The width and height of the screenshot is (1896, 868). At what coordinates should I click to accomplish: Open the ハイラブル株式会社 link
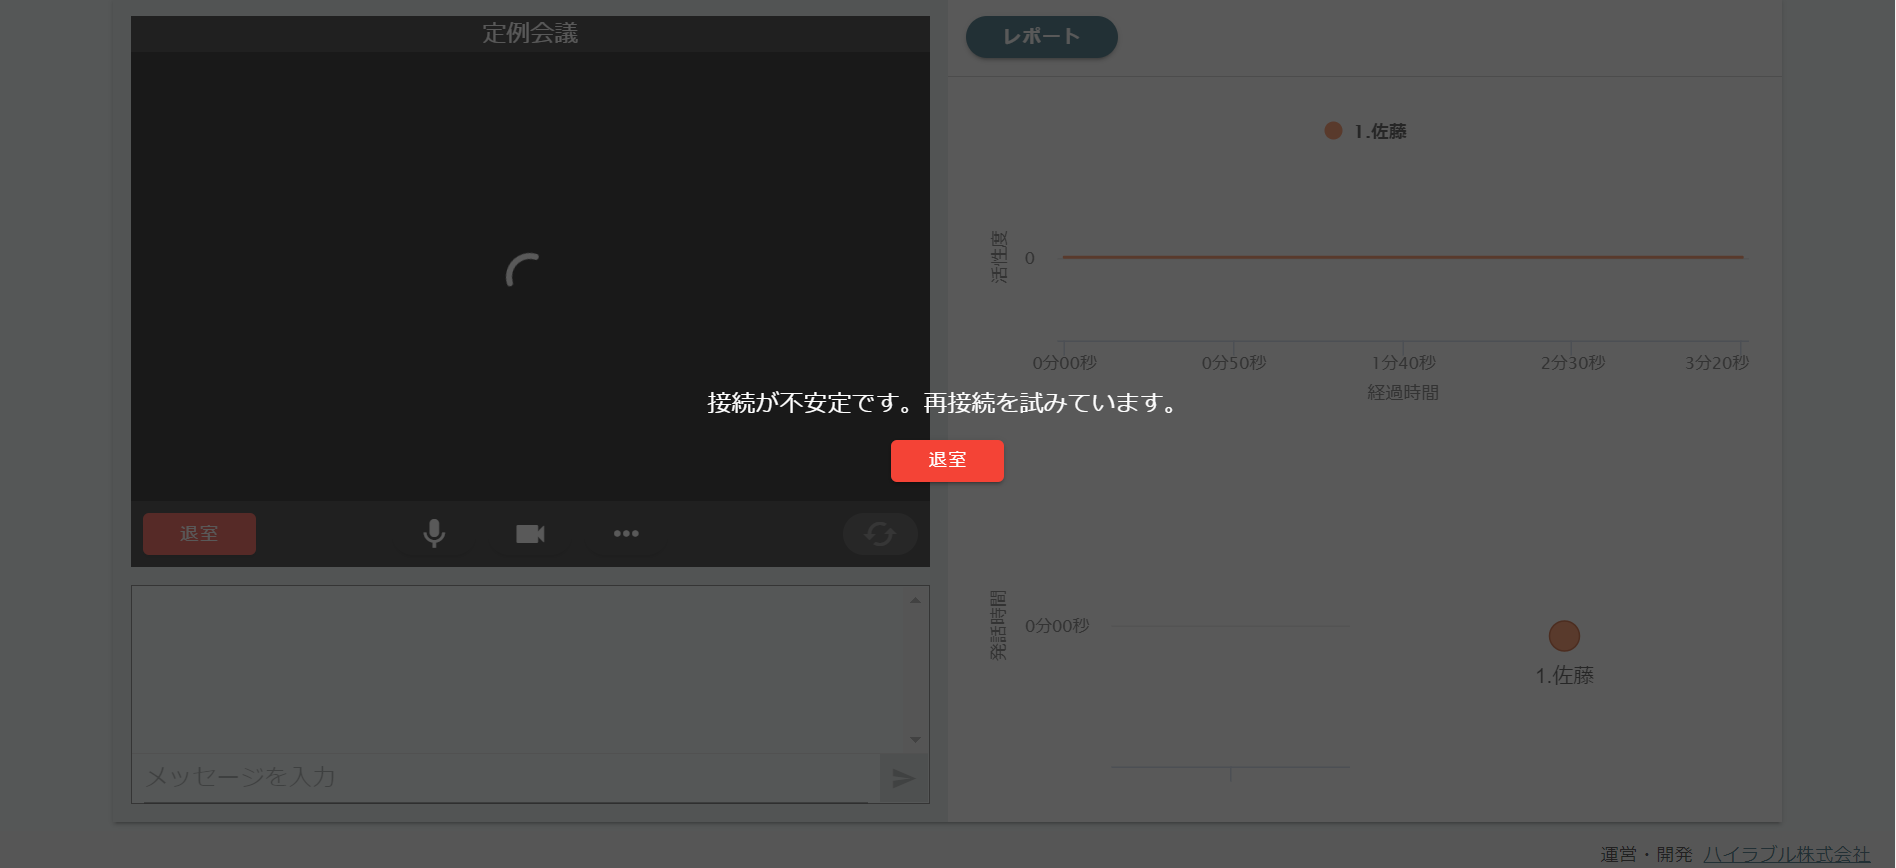1786,854
